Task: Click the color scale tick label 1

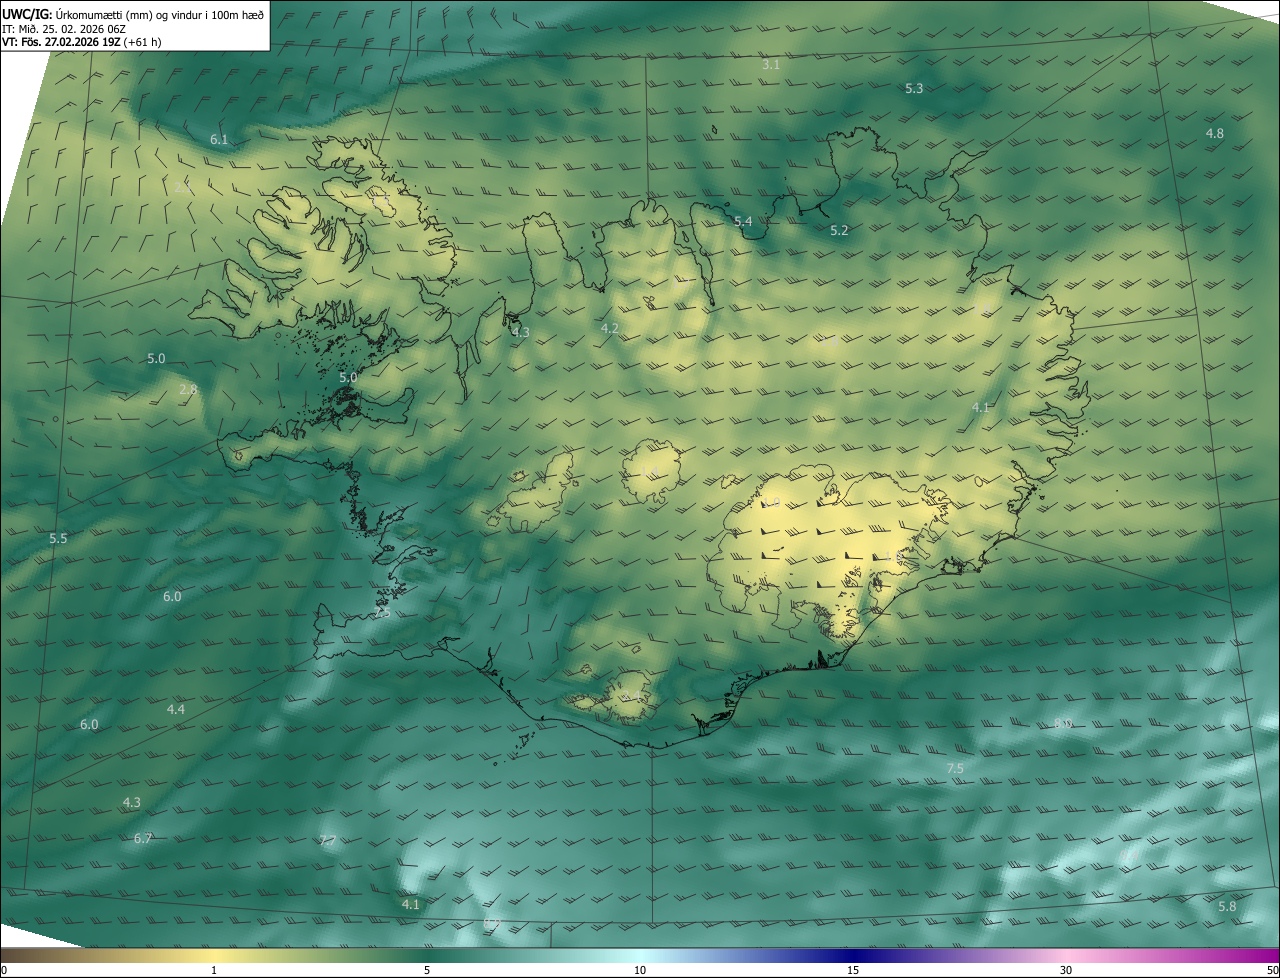Action: click(214, 970)
